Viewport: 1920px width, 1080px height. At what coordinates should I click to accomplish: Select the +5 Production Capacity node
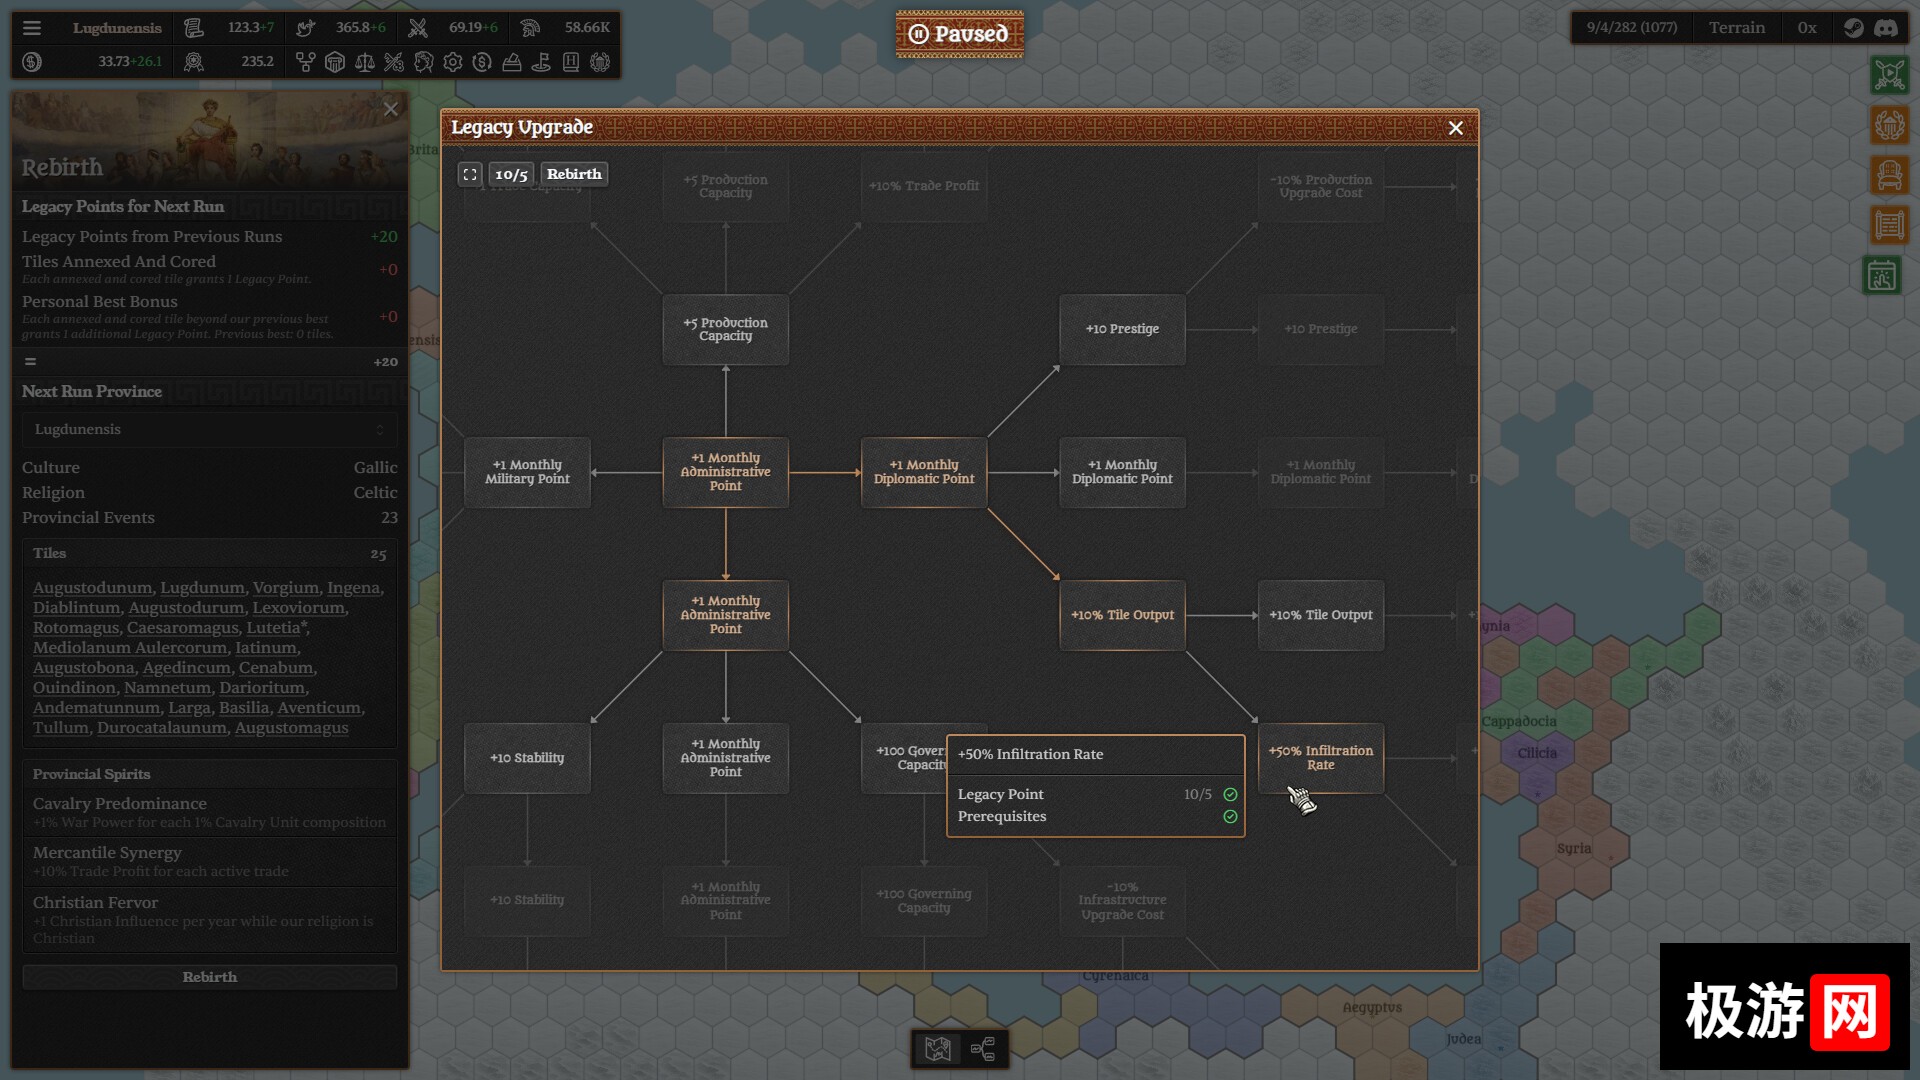(x=725, y=329)
